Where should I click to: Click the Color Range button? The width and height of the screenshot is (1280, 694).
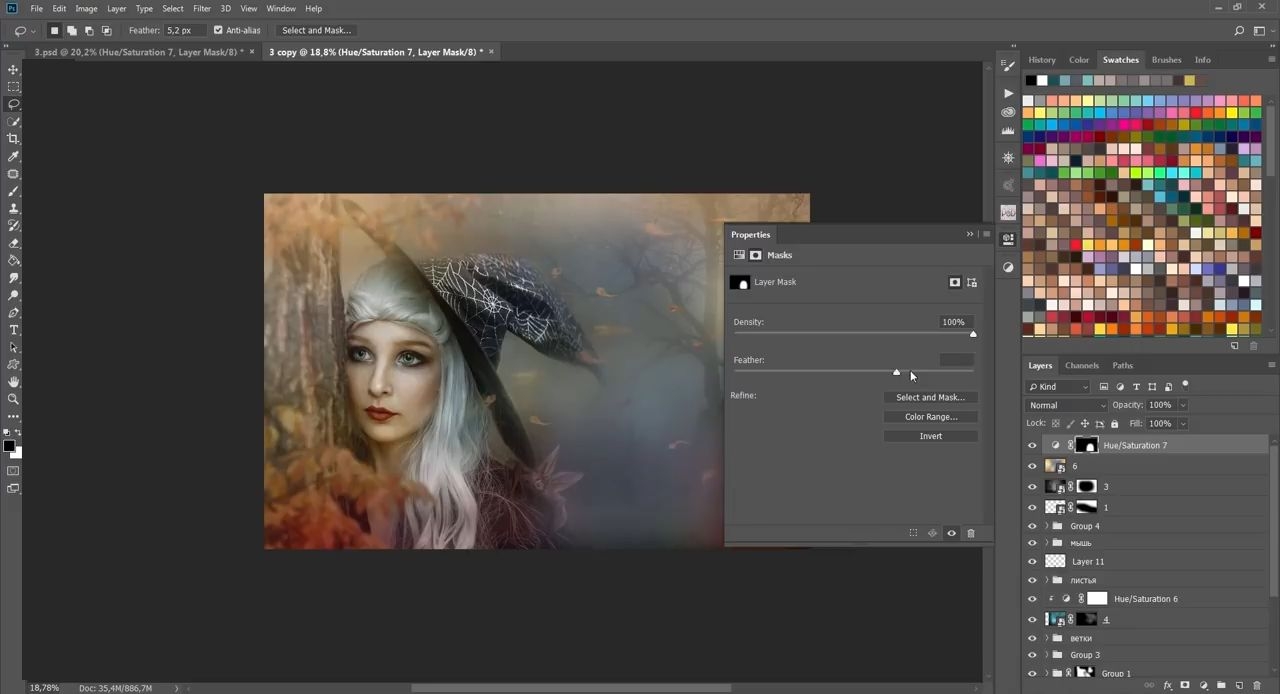click(931, 417)
